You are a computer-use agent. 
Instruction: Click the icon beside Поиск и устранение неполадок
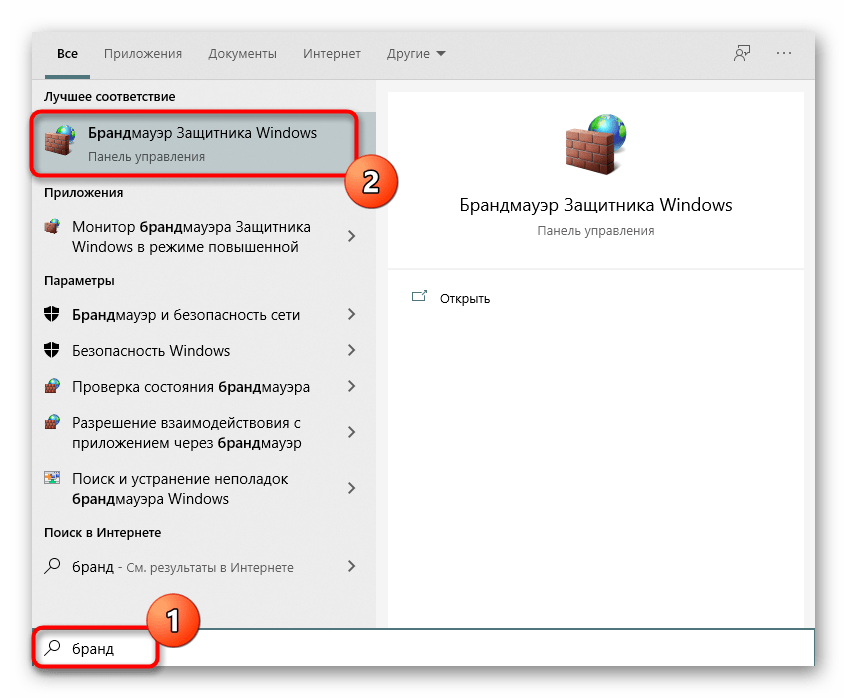tap(53, 480)
